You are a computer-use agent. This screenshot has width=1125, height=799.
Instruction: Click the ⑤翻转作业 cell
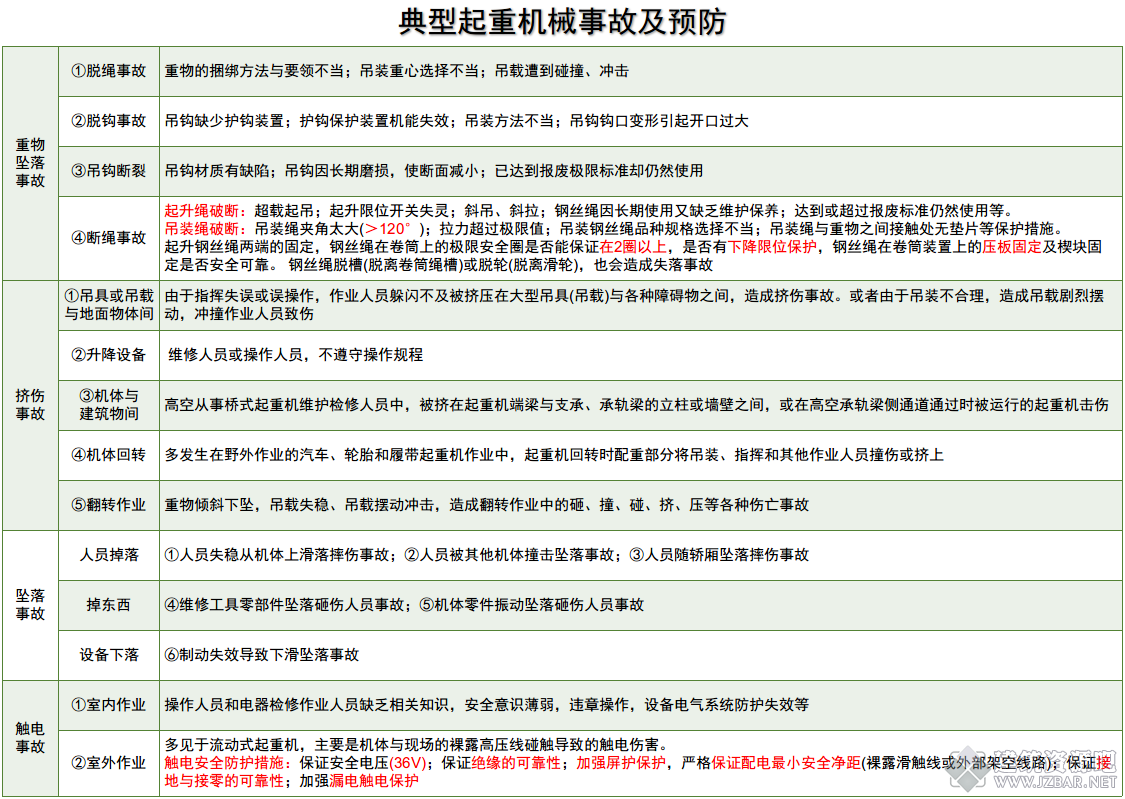click(x=109, y=505)
